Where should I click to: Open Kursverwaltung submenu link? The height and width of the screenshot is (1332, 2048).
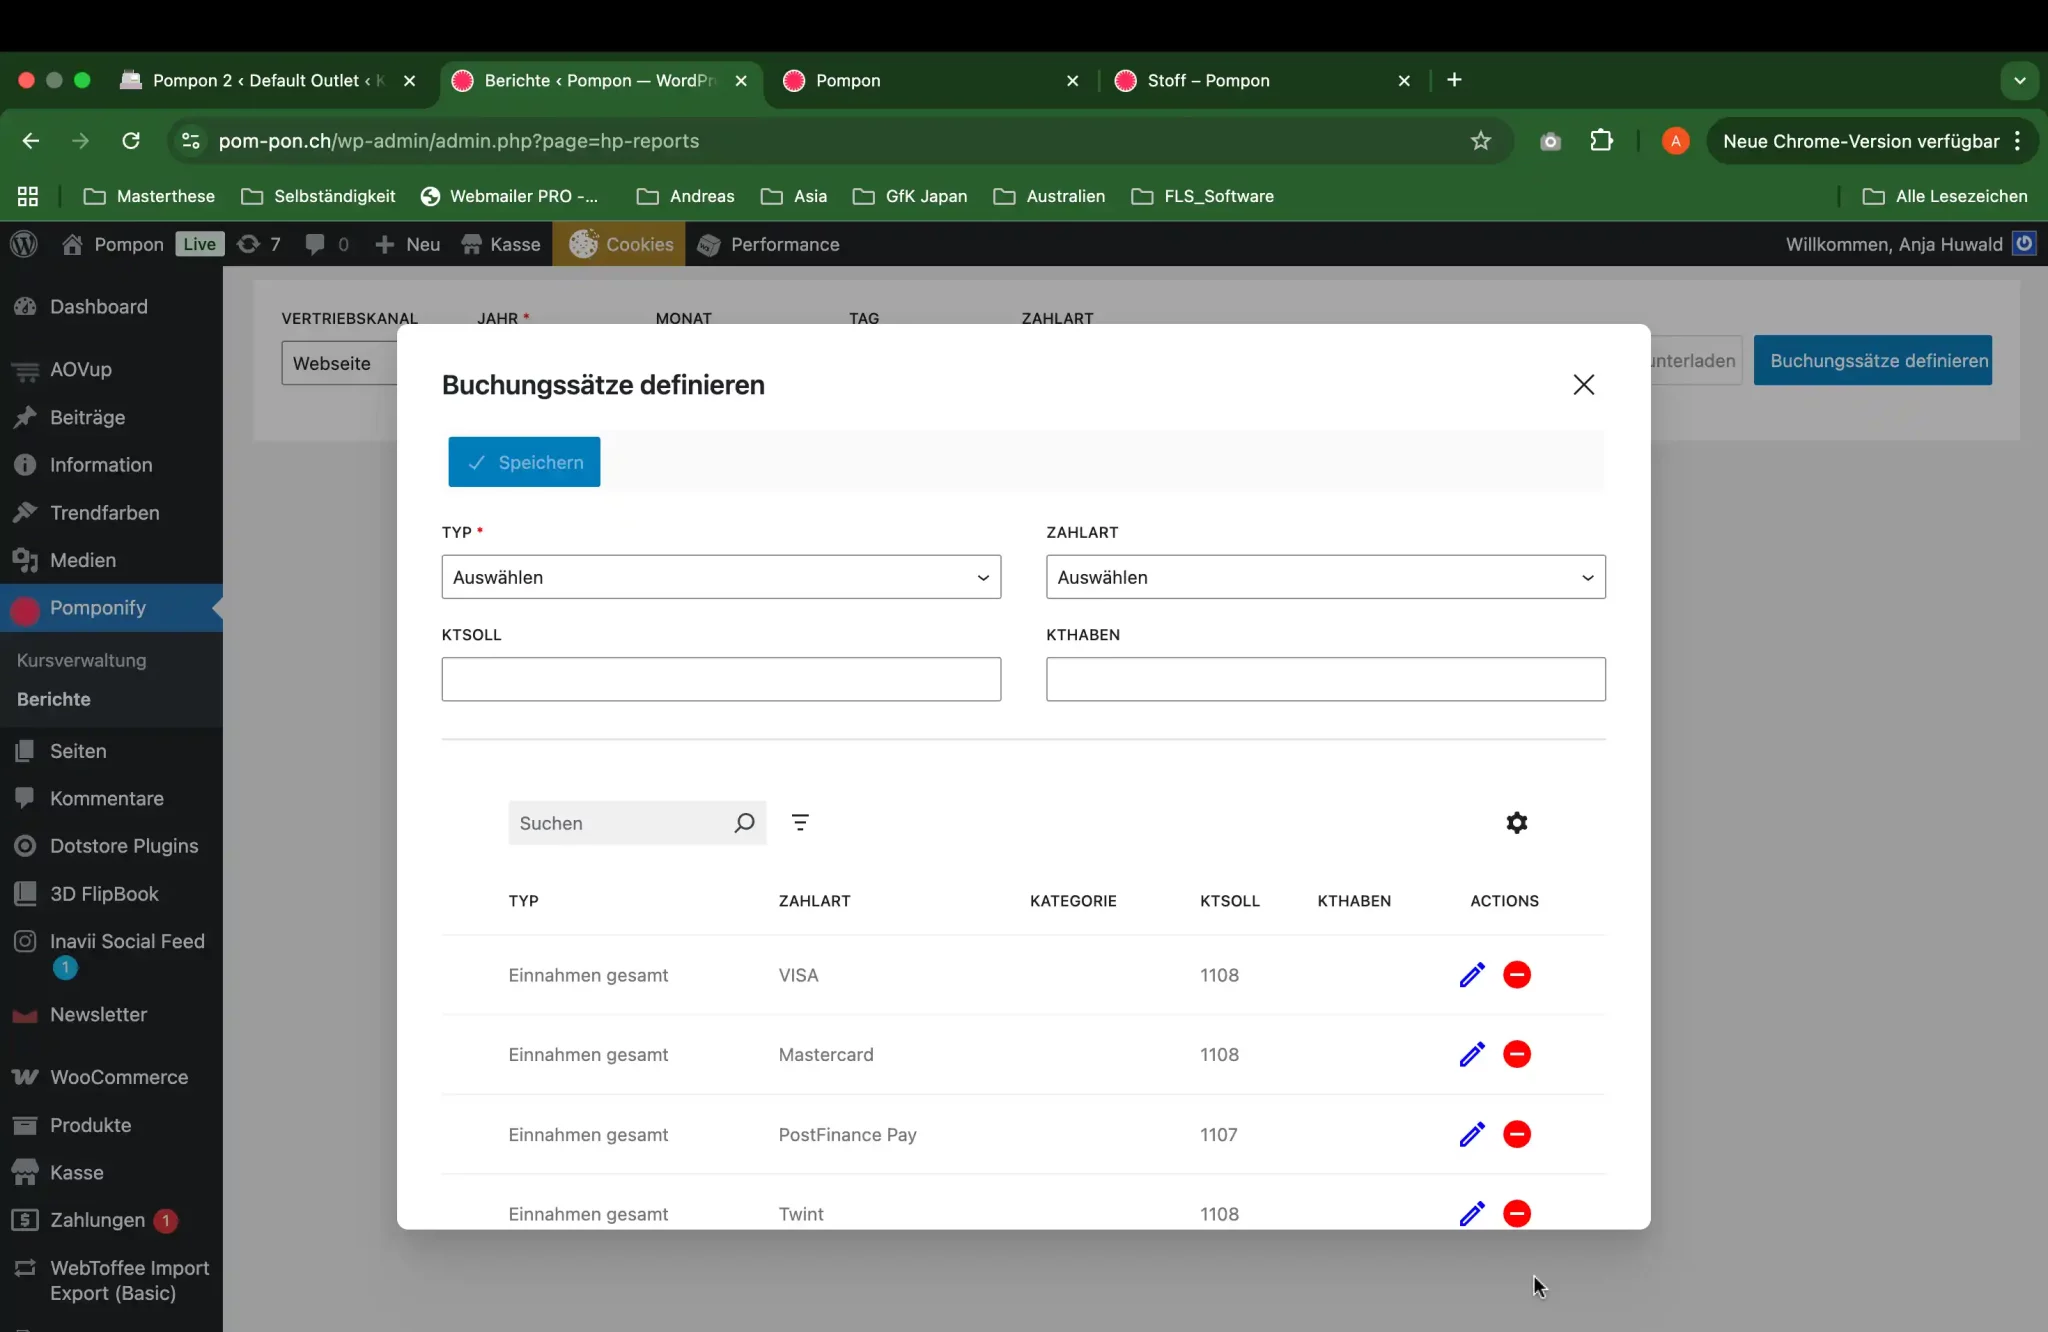pos(81,660)
